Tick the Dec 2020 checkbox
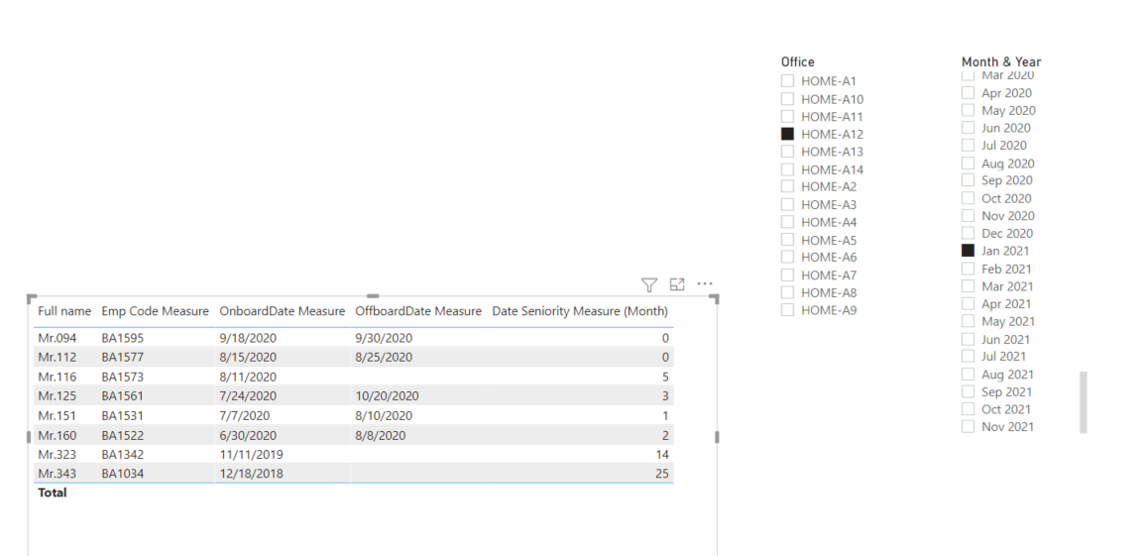The height and width of the screenshot is (556, 1145). pyautogui.click(x=968, y=232)
